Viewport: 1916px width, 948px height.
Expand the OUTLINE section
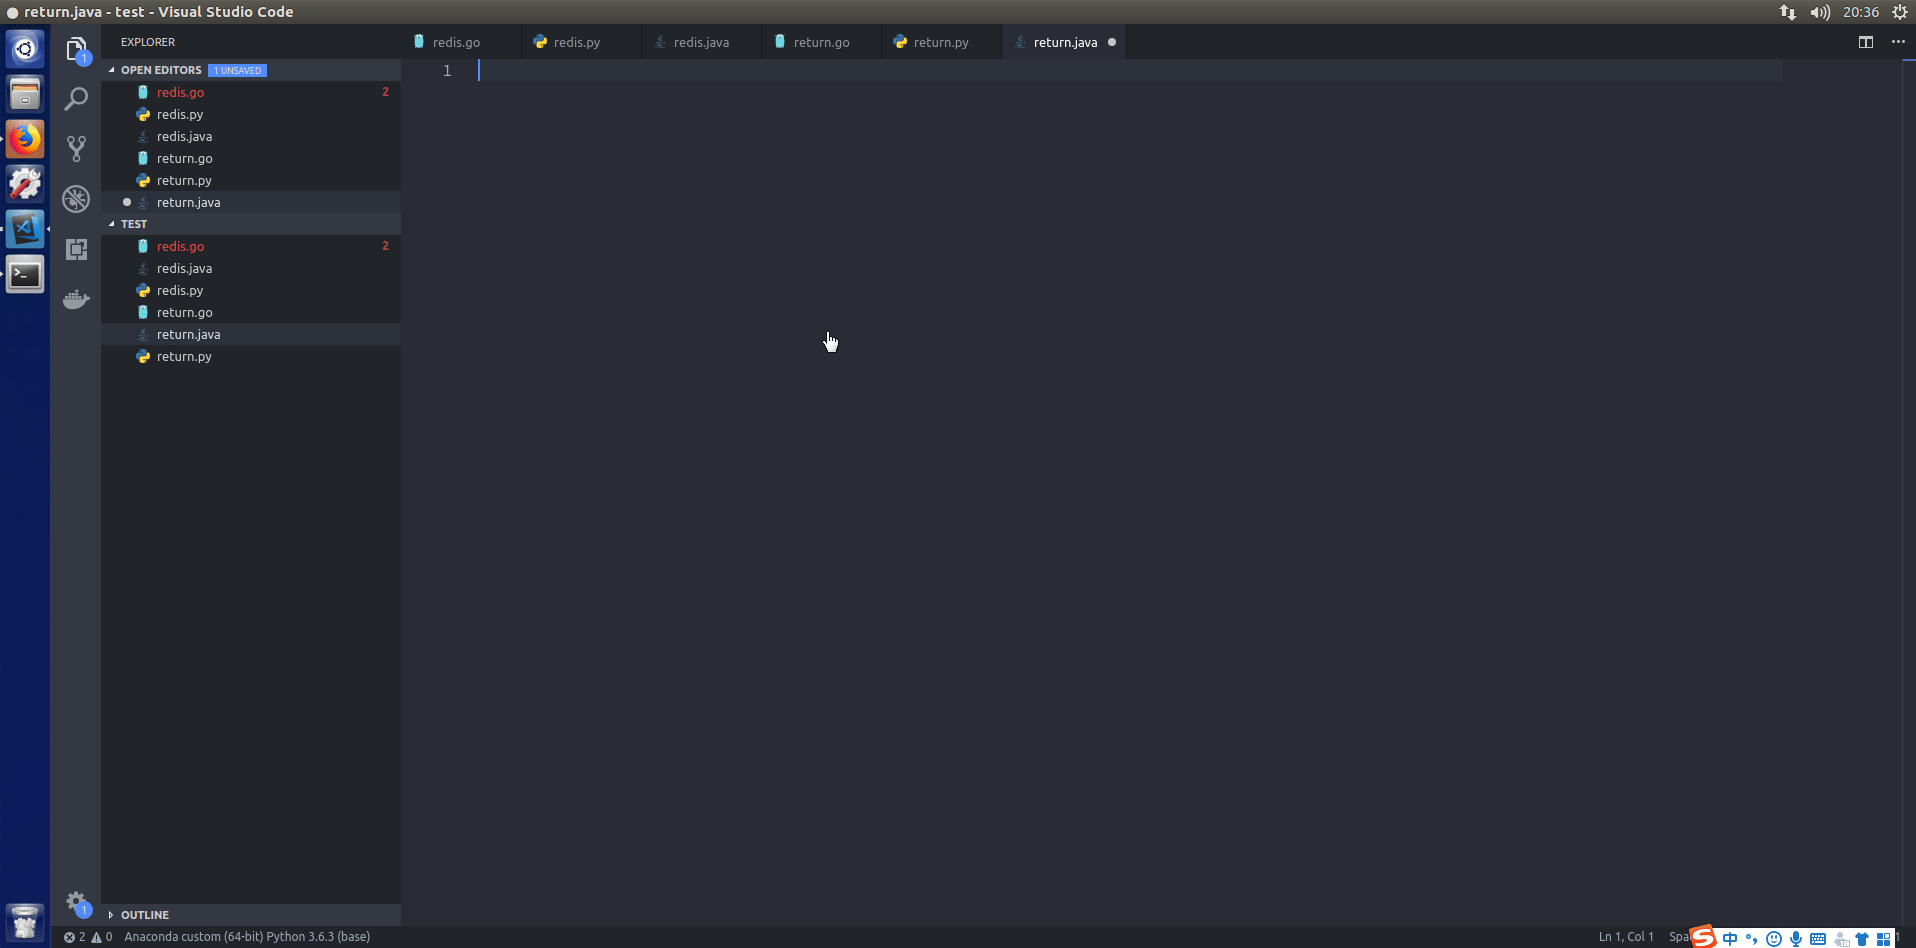[144, 914]
